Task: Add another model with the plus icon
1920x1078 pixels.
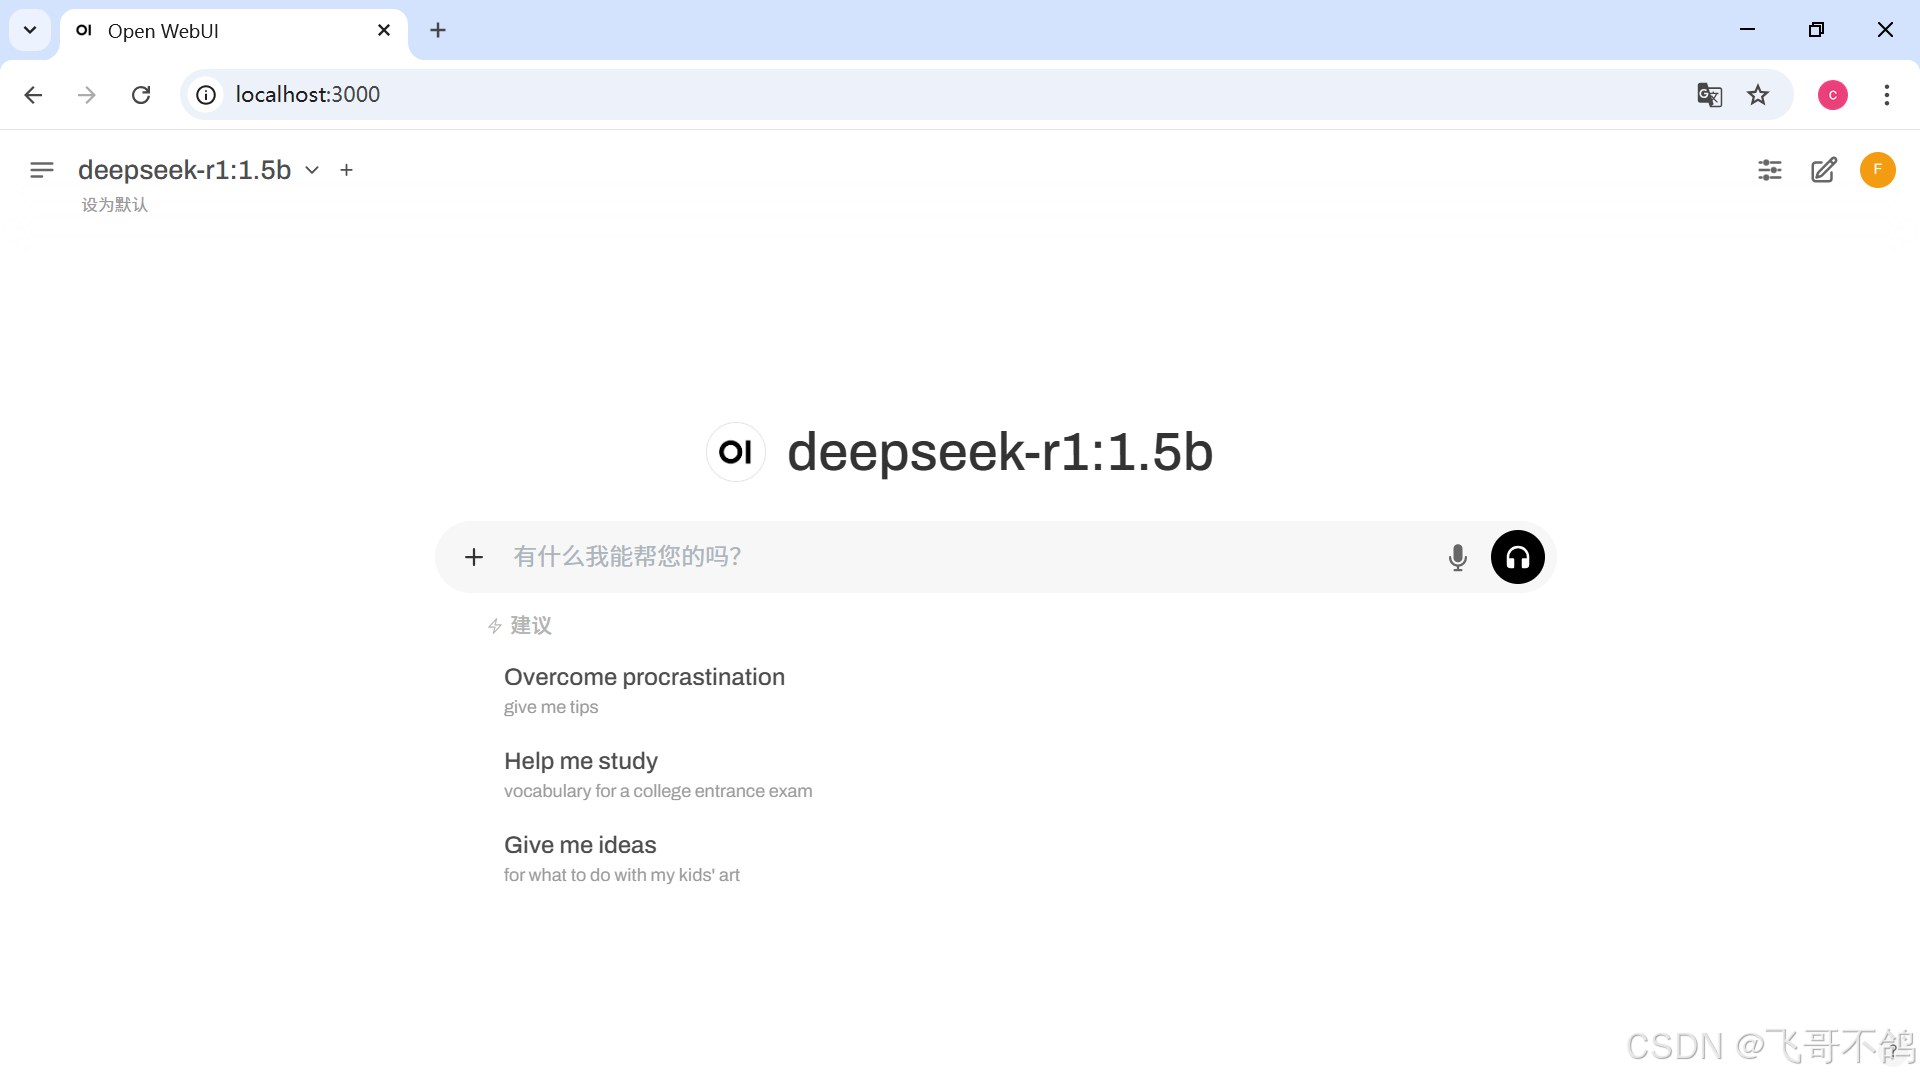Action: (347, 170)
